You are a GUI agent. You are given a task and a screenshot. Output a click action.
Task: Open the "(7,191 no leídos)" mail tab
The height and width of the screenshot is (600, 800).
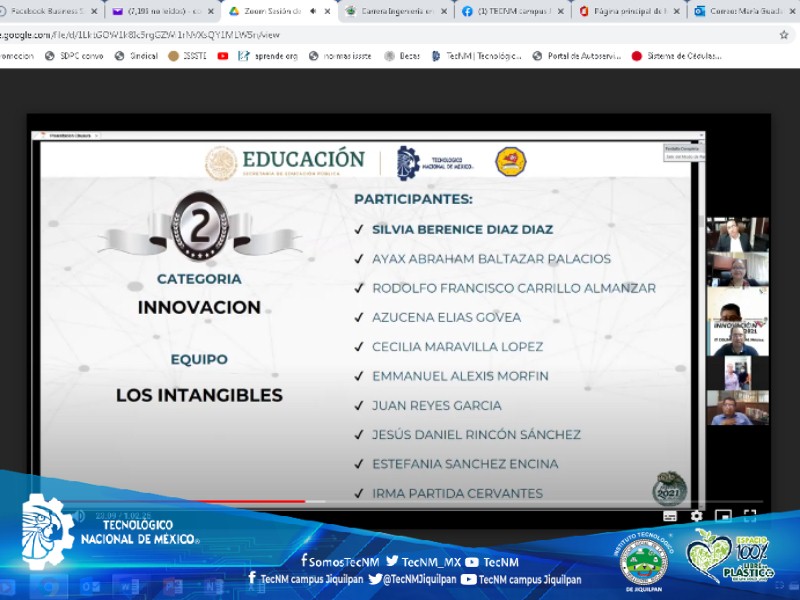click(x=162, y=11)
